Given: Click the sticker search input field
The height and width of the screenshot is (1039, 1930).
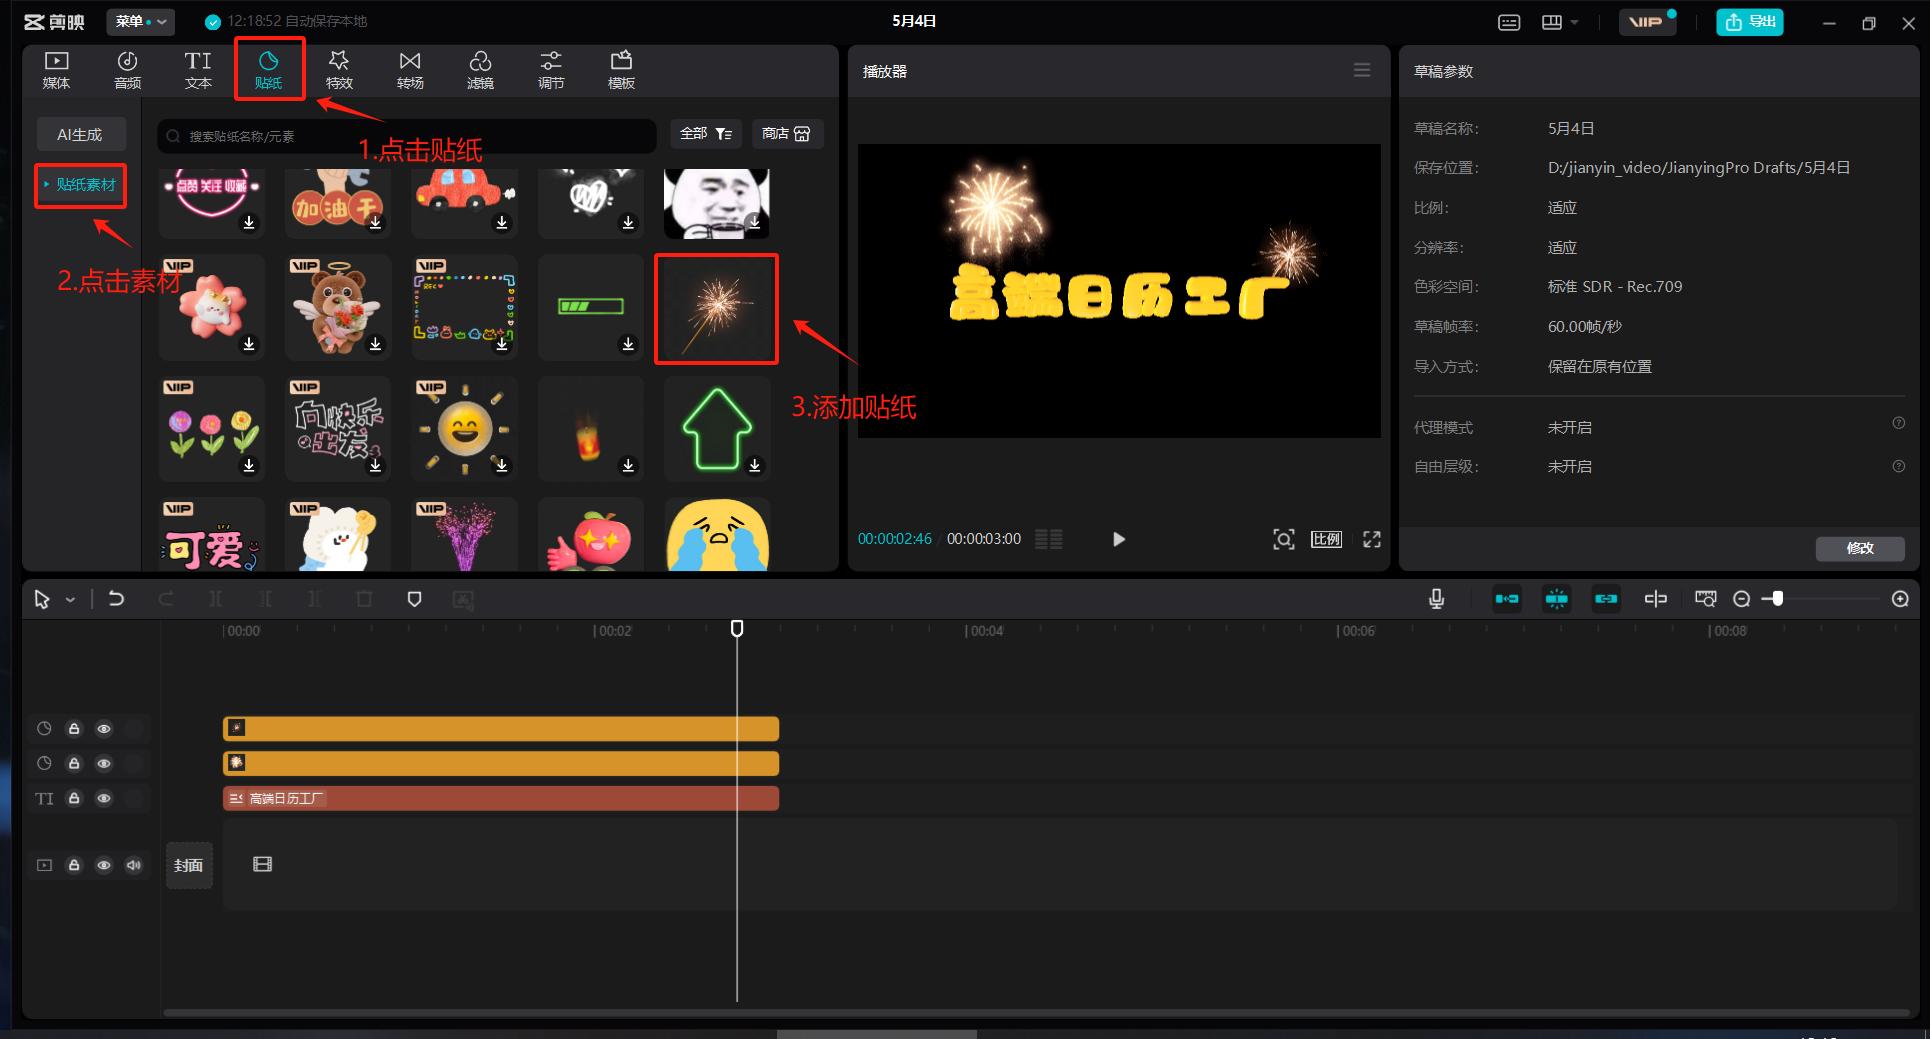Looking at the screenshot, I should (410, 136).
